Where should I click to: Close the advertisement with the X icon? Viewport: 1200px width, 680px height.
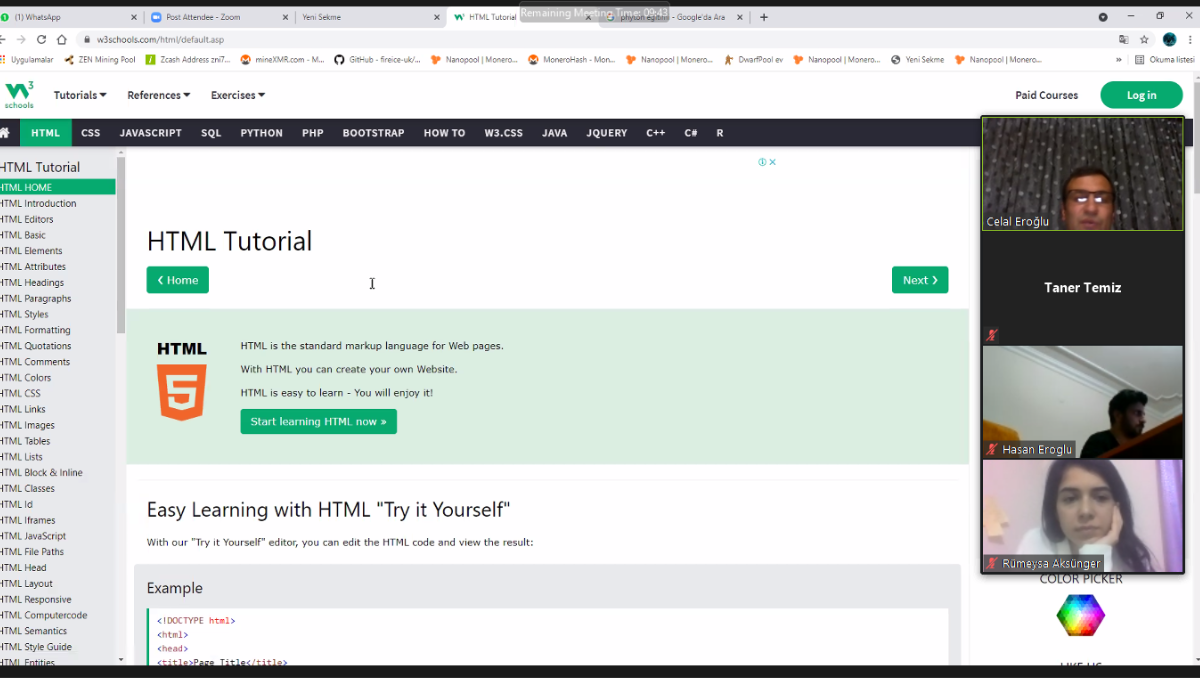pyautogui.click(x=773, y=162)
